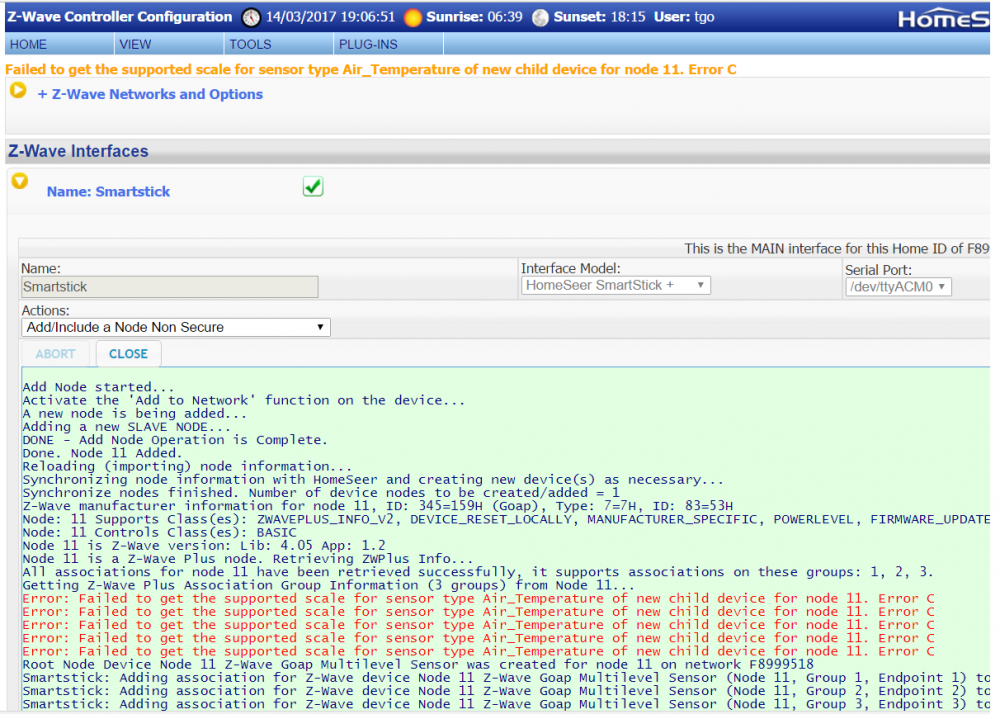Click the Smartstick Name input field
Viewport: 1000px width, 719px height.
click(169, 287)
